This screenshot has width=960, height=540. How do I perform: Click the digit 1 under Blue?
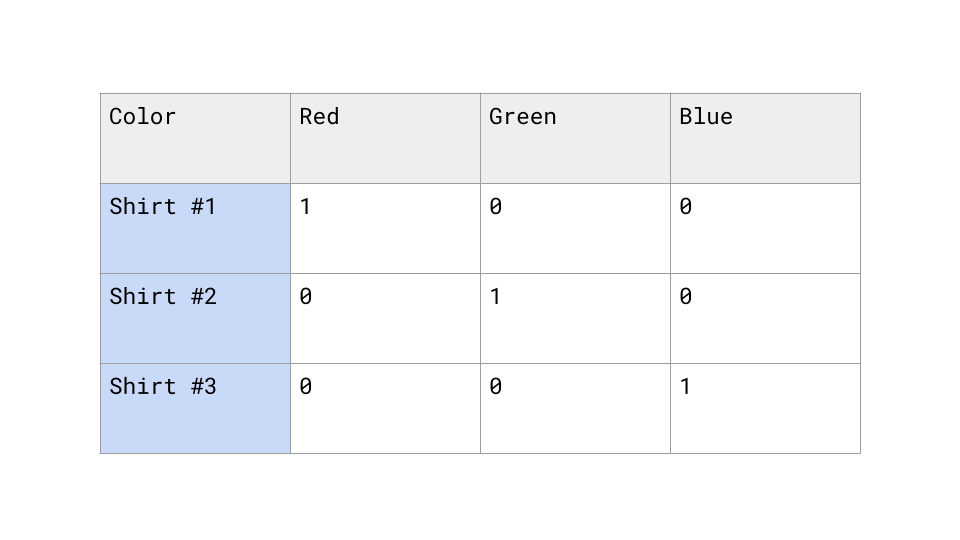coord(685,387)
